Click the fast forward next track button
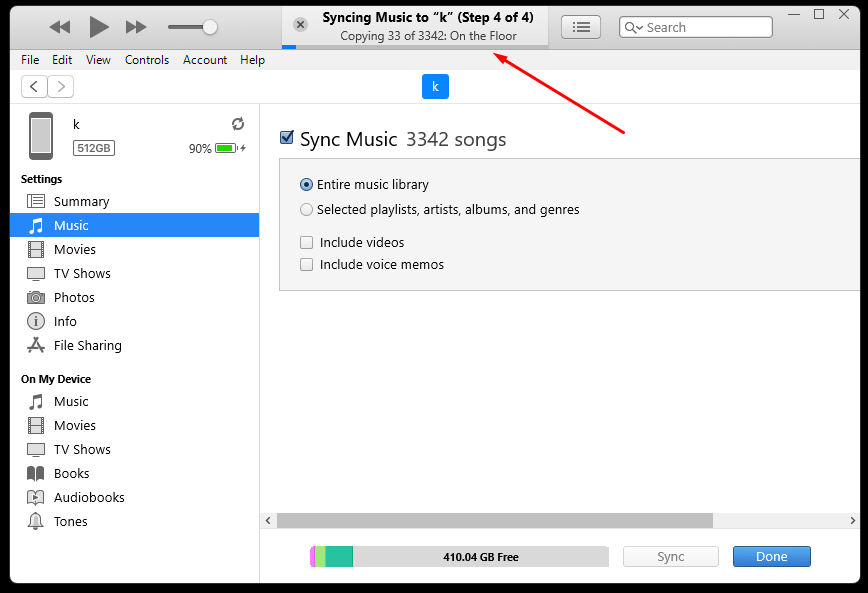 tap(136, 27)
